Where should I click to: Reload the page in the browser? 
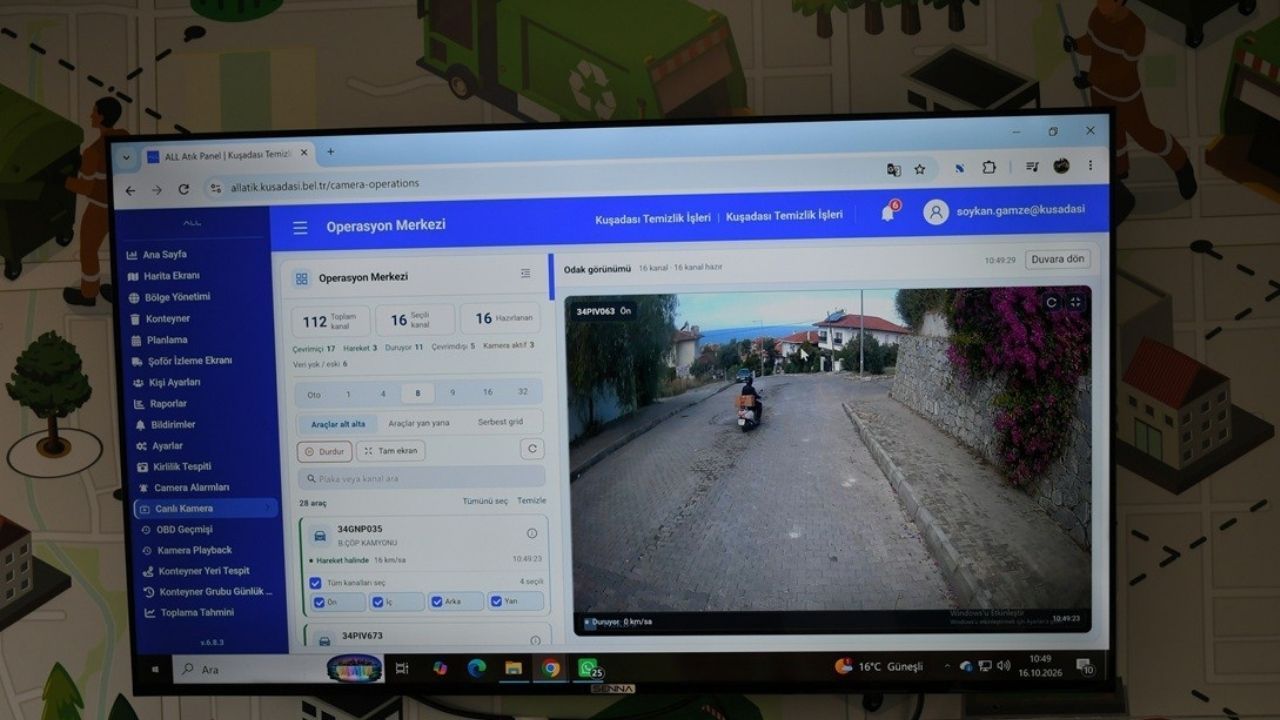184,189
